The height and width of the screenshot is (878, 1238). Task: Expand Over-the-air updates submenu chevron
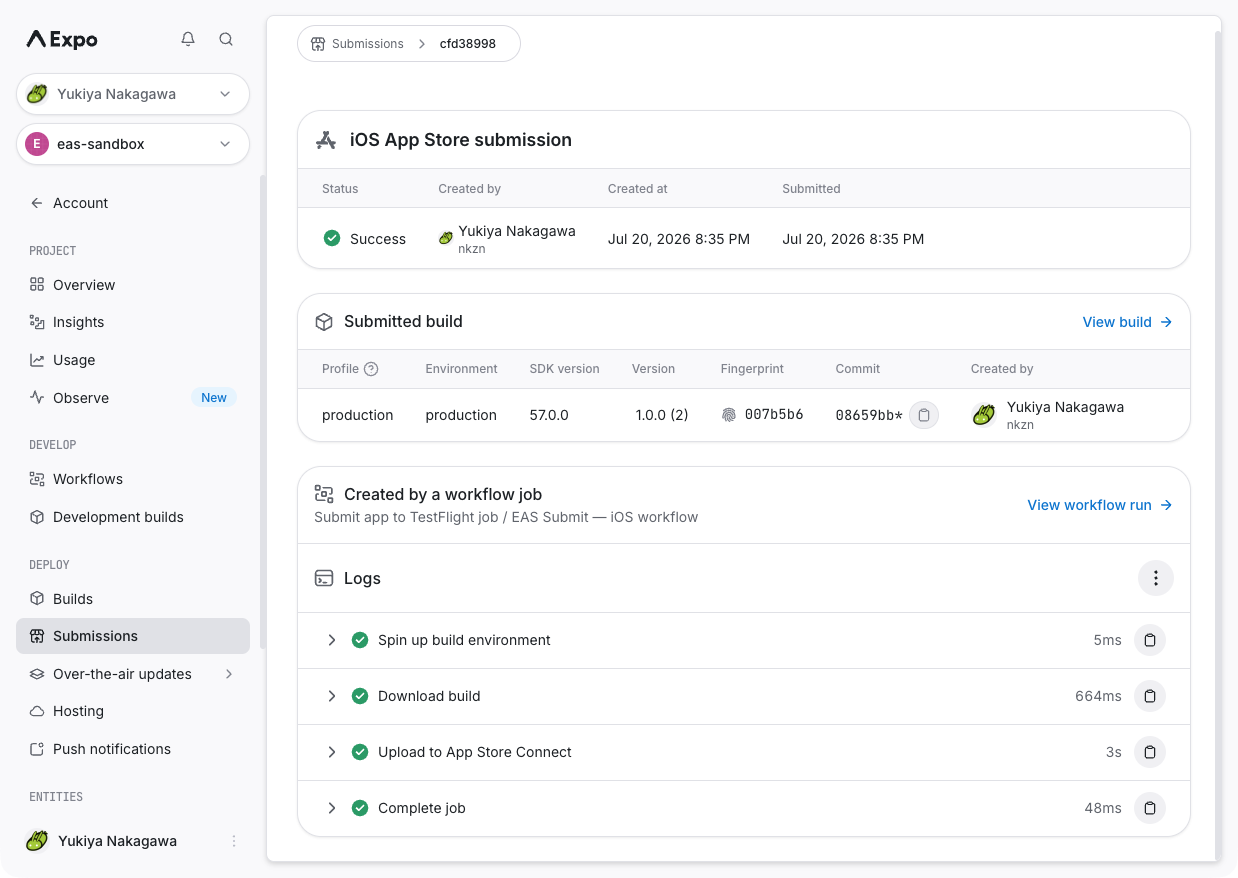point(229,674)
